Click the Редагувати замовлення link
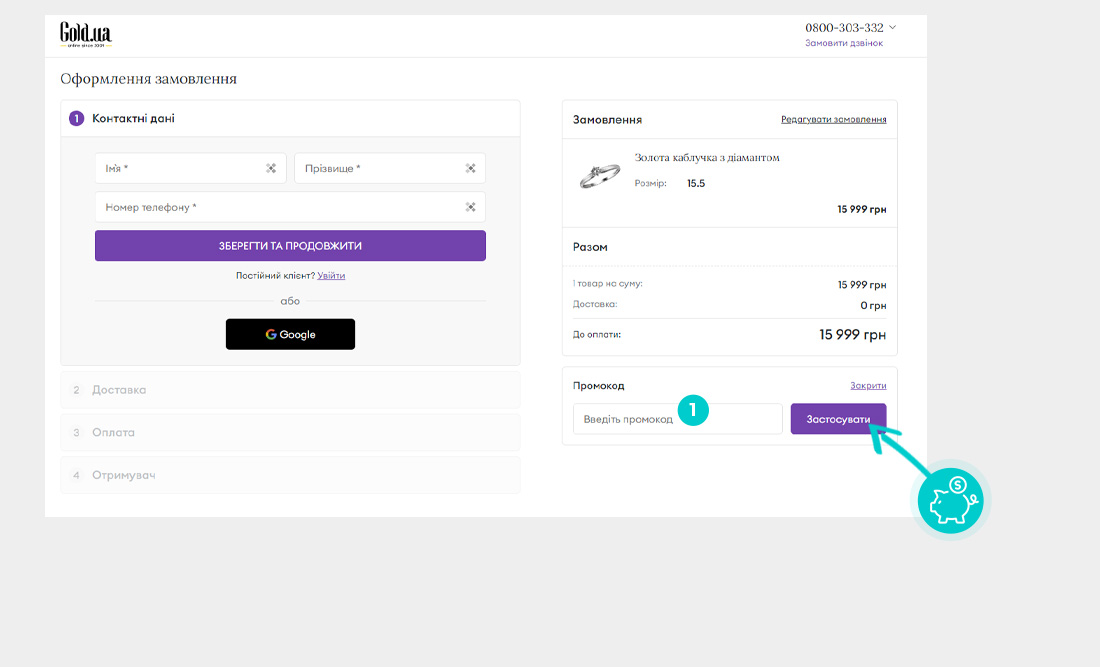This screenshot has height=667, width=1100. click(833, 120)
